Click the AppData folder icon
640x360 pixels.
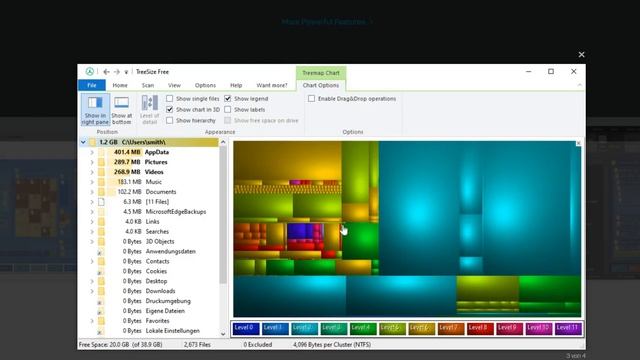101,152
